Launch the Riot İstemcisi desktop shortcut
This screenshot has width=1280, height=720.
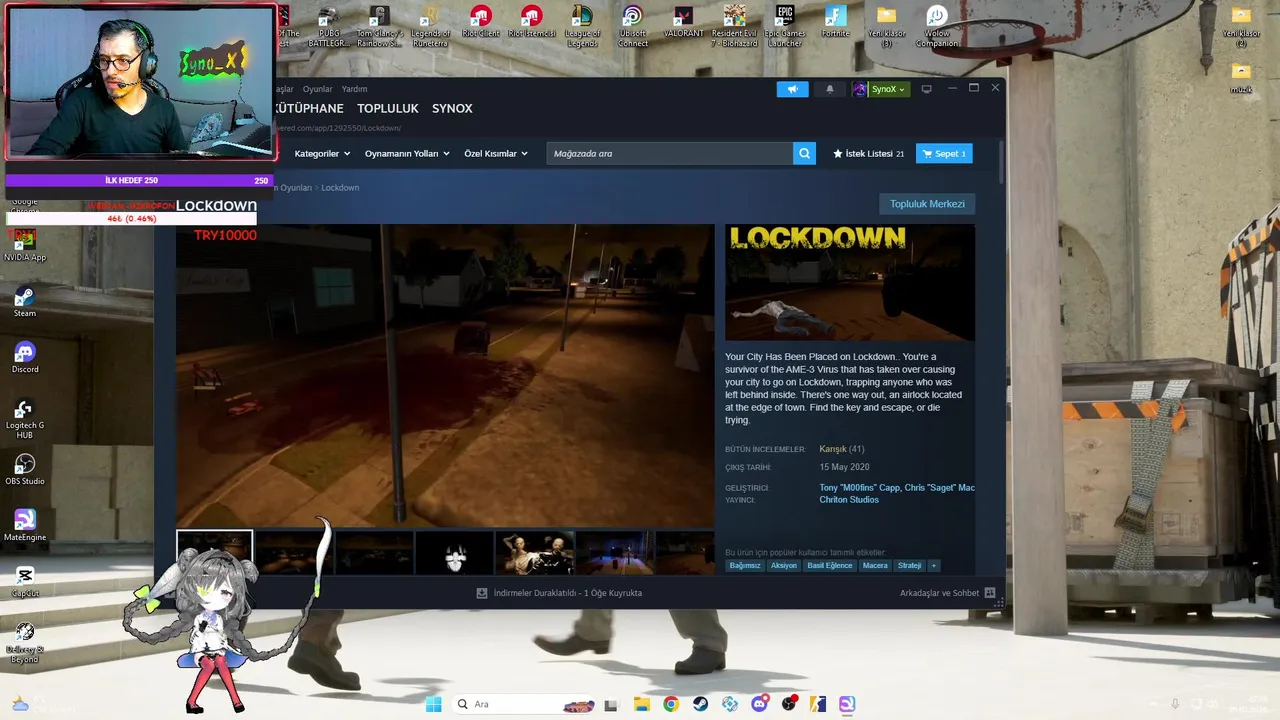tap(531, 22)
